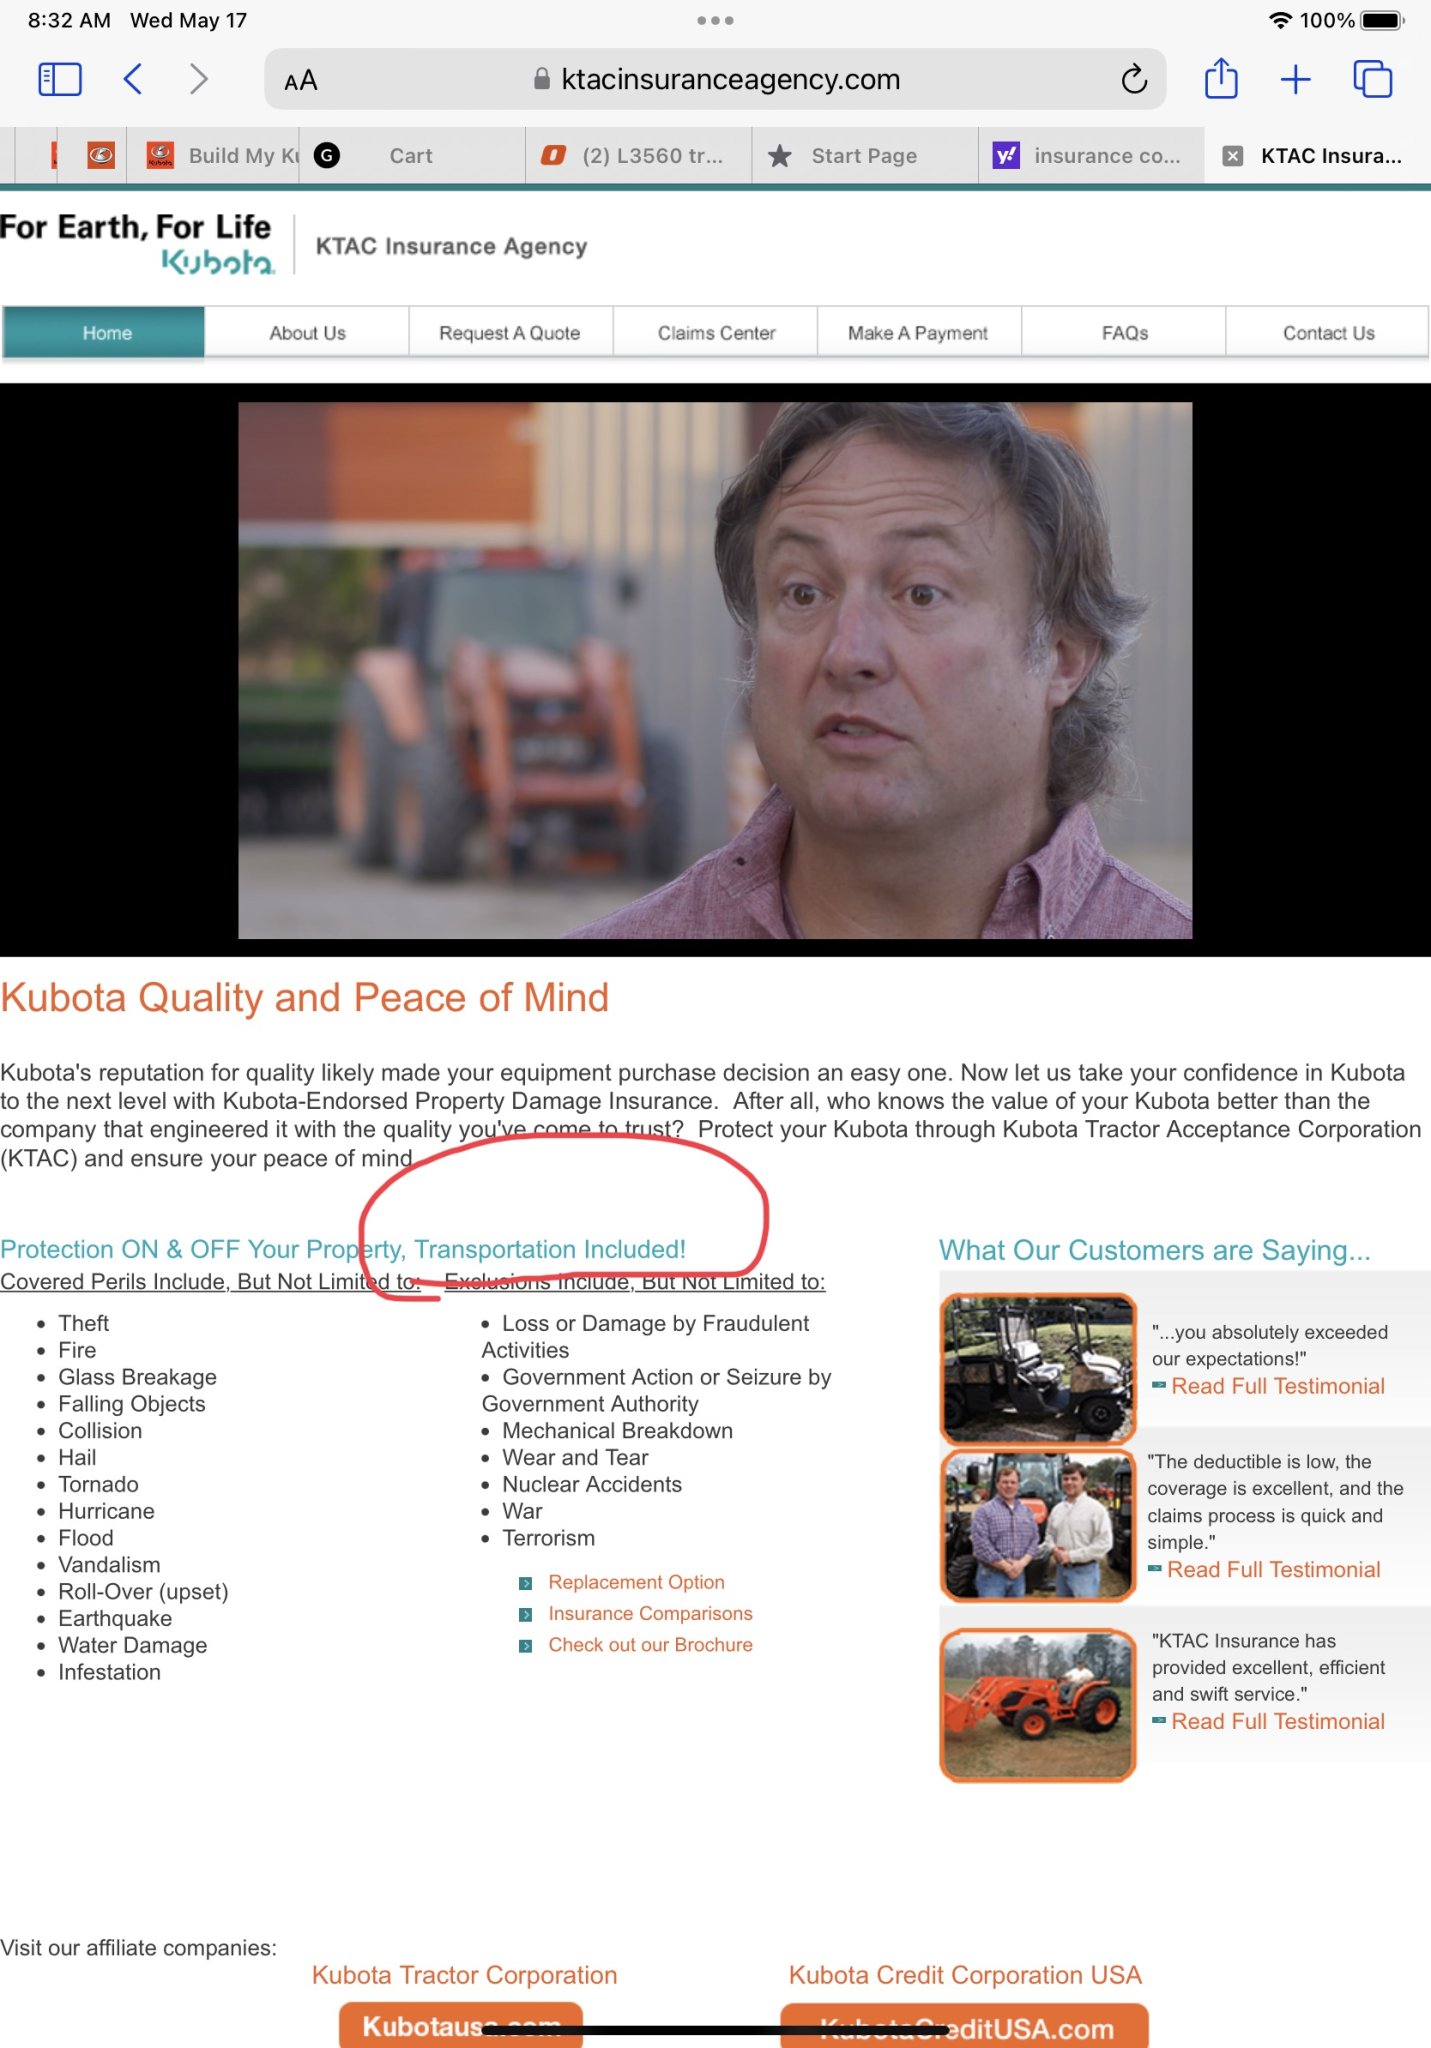Click the KubotaCreditUSA.com button
Image resolution: width=1431 pixels, height=2048 pixels.
click(x=964, y=2027)
